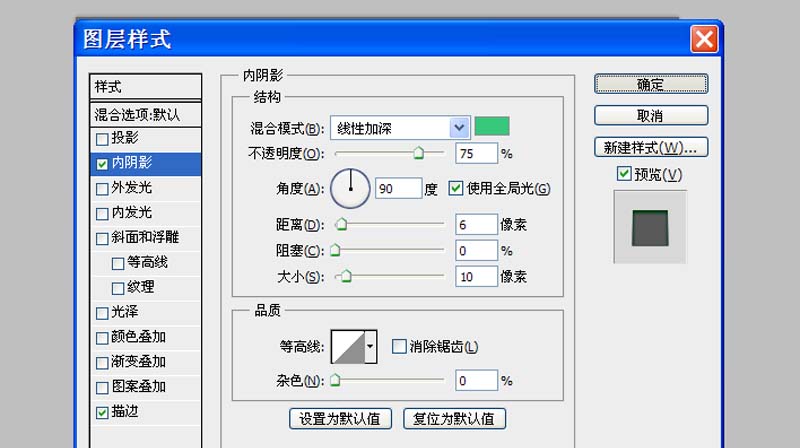
Task: Close the Layer Style dialog
Action: (703, 39)
